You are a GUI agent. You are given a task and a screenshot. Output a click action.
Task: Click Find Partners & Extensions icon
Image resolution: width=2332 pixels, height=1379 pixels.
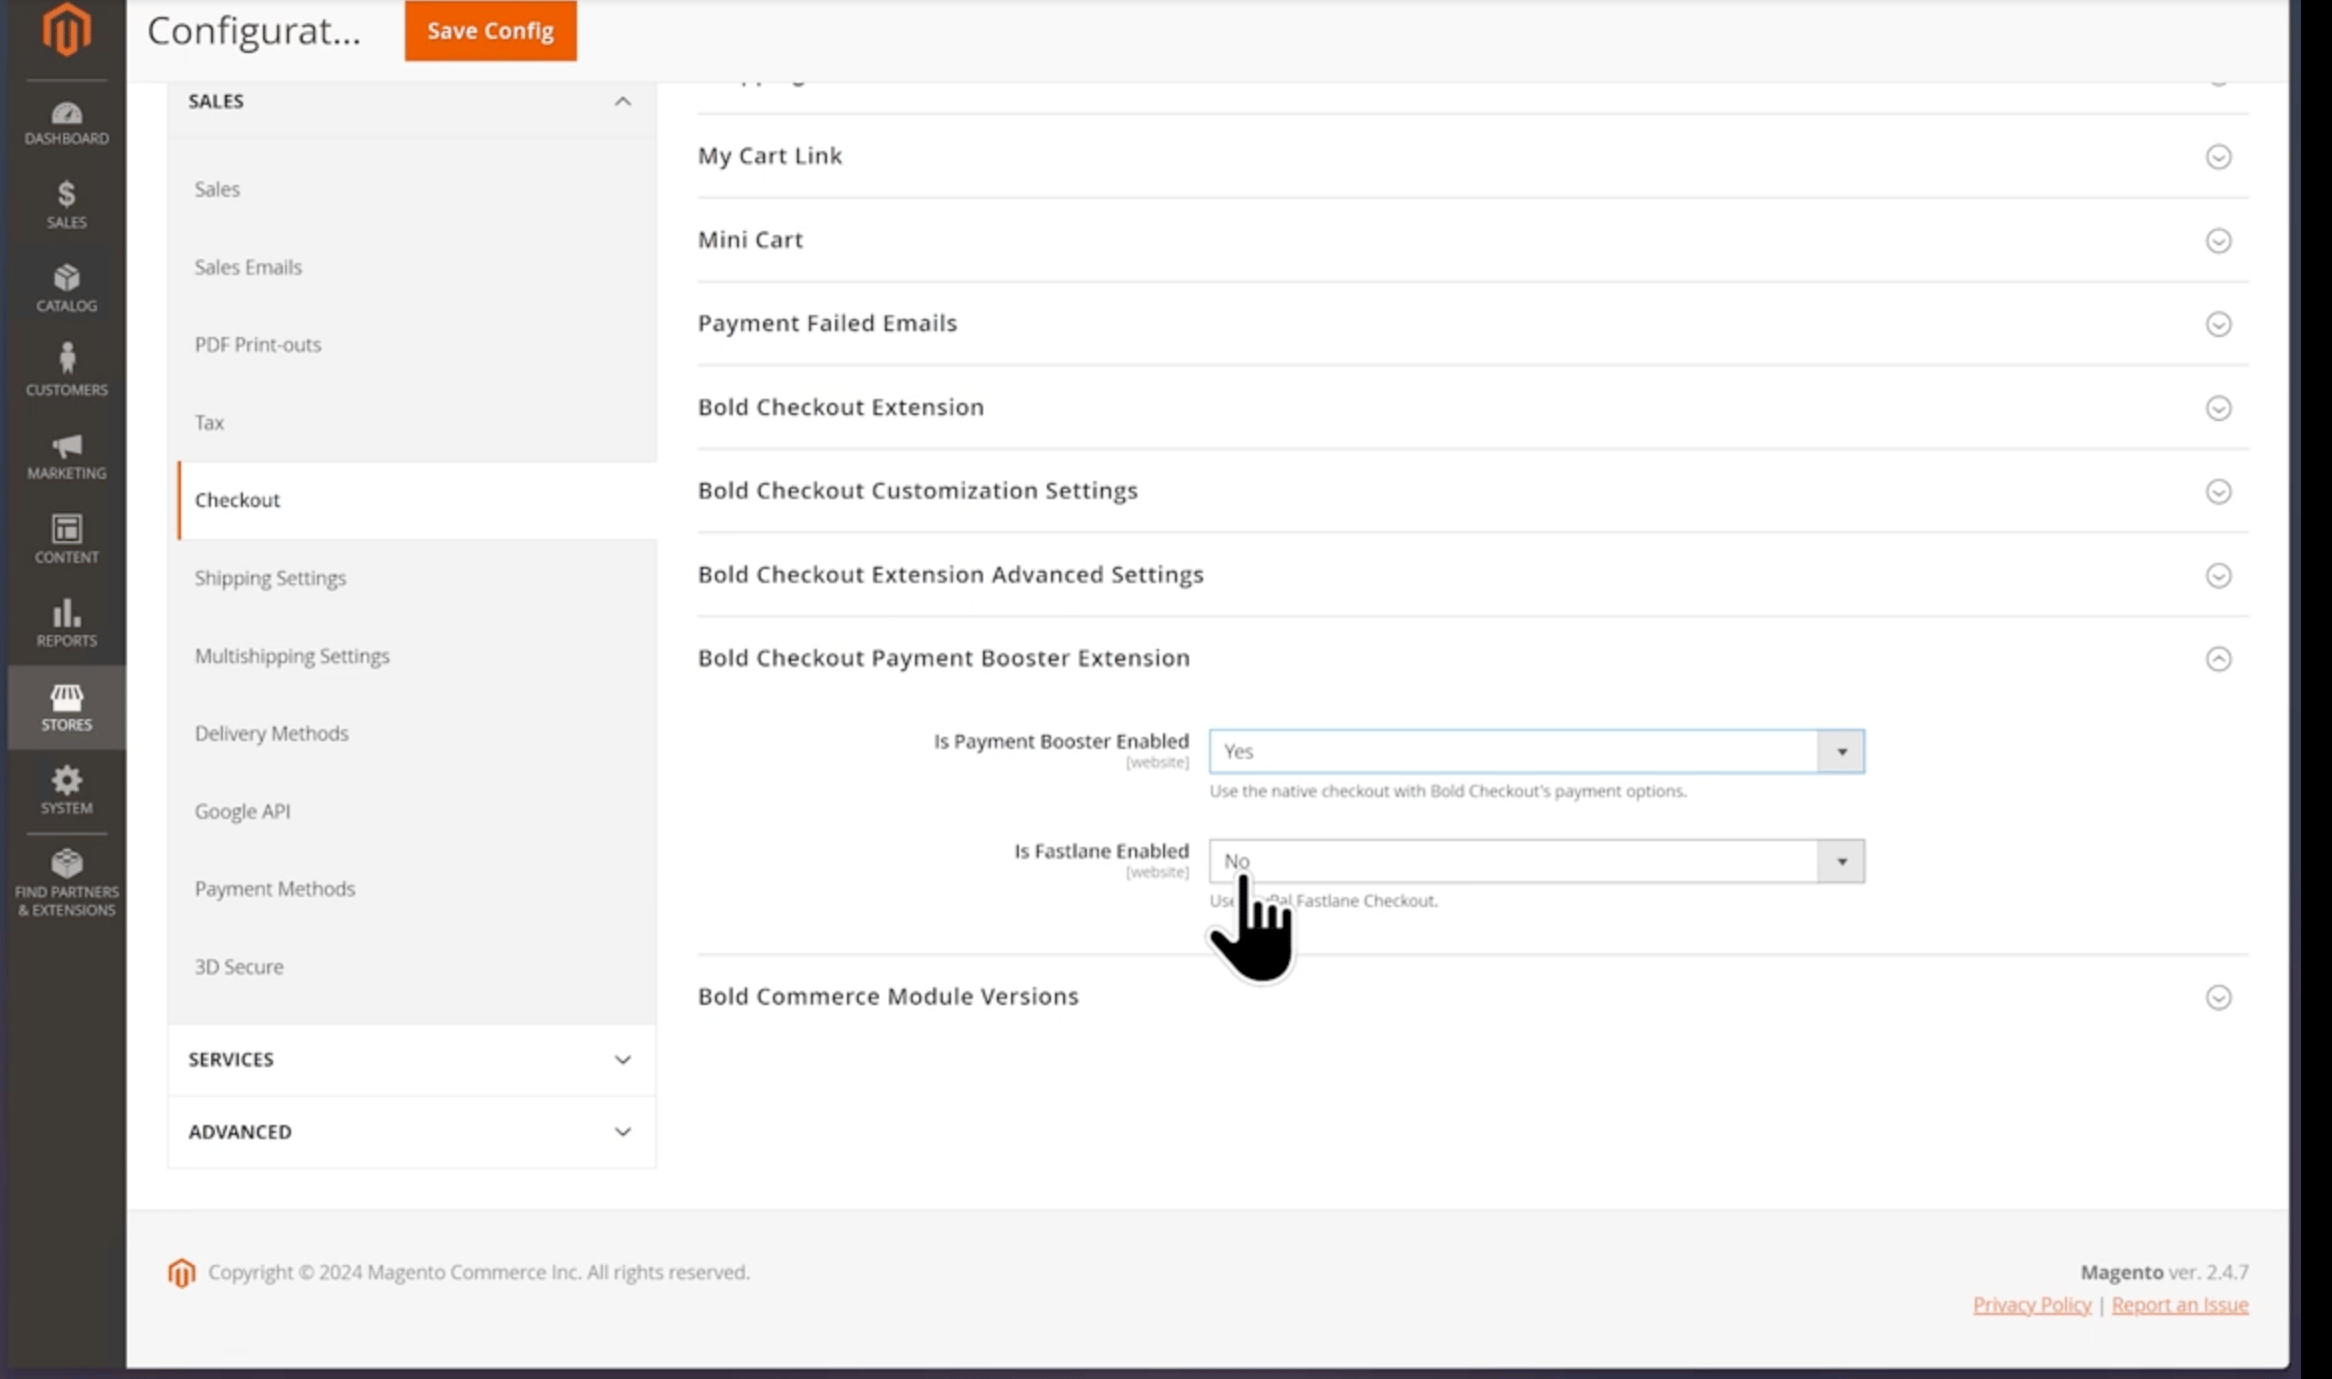[x=66, y=881]
